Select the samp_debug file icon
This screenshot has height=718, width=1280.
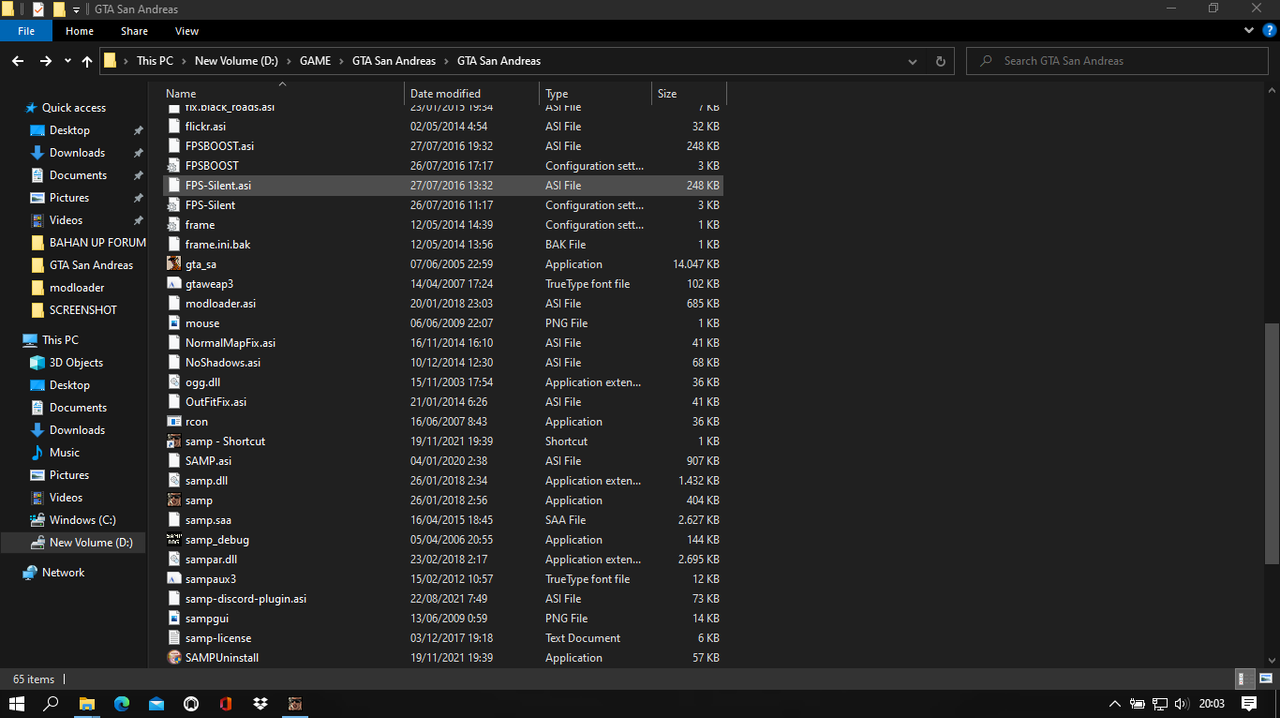click(174, 540)
